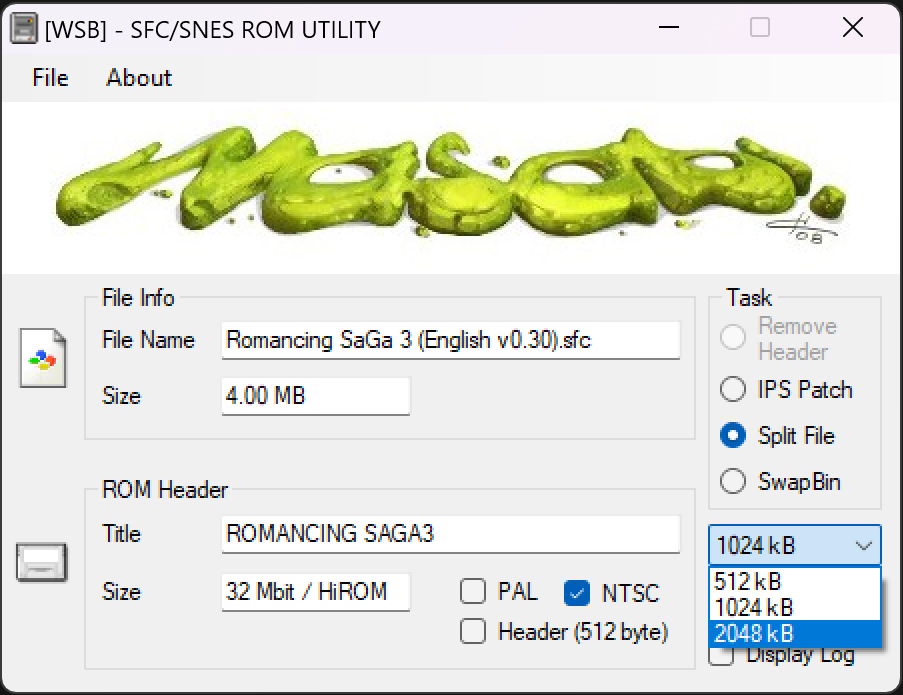This screenshot has width=903, height=695.
Task: Choose 512 kB from the dropdown list
Action: 794,581
